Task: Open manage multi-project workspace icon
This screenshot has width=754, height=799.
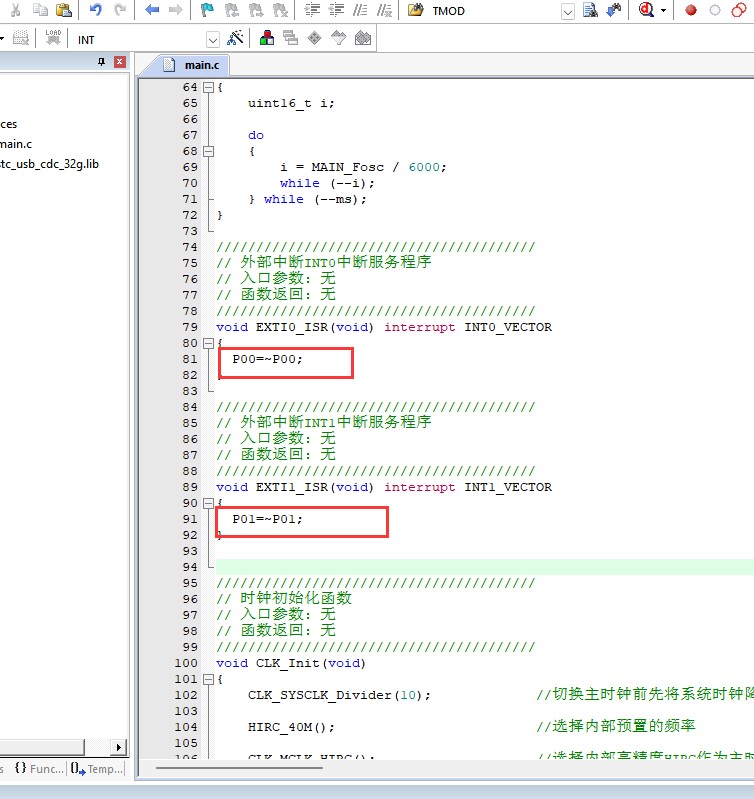Action: point(290,38)
